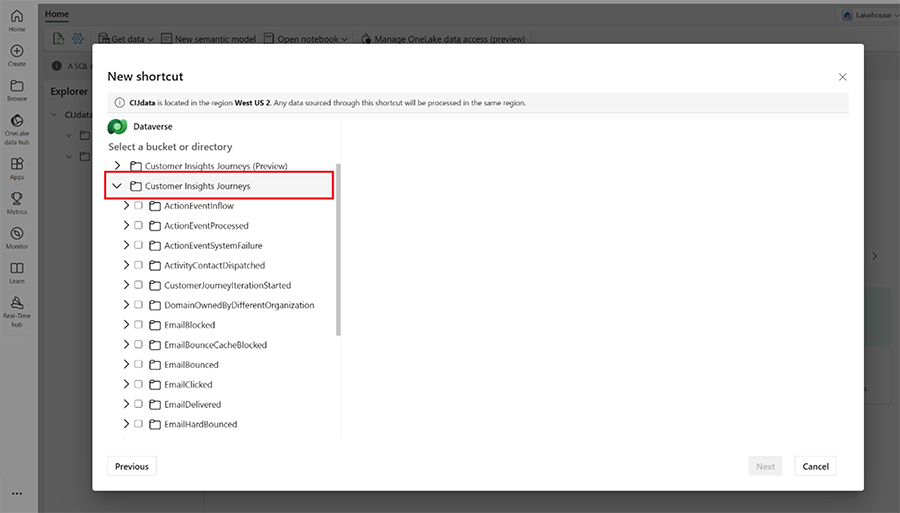The image size is (900, 513).
Task: Open the Open notebook dropdown
Action: [306, 38]
